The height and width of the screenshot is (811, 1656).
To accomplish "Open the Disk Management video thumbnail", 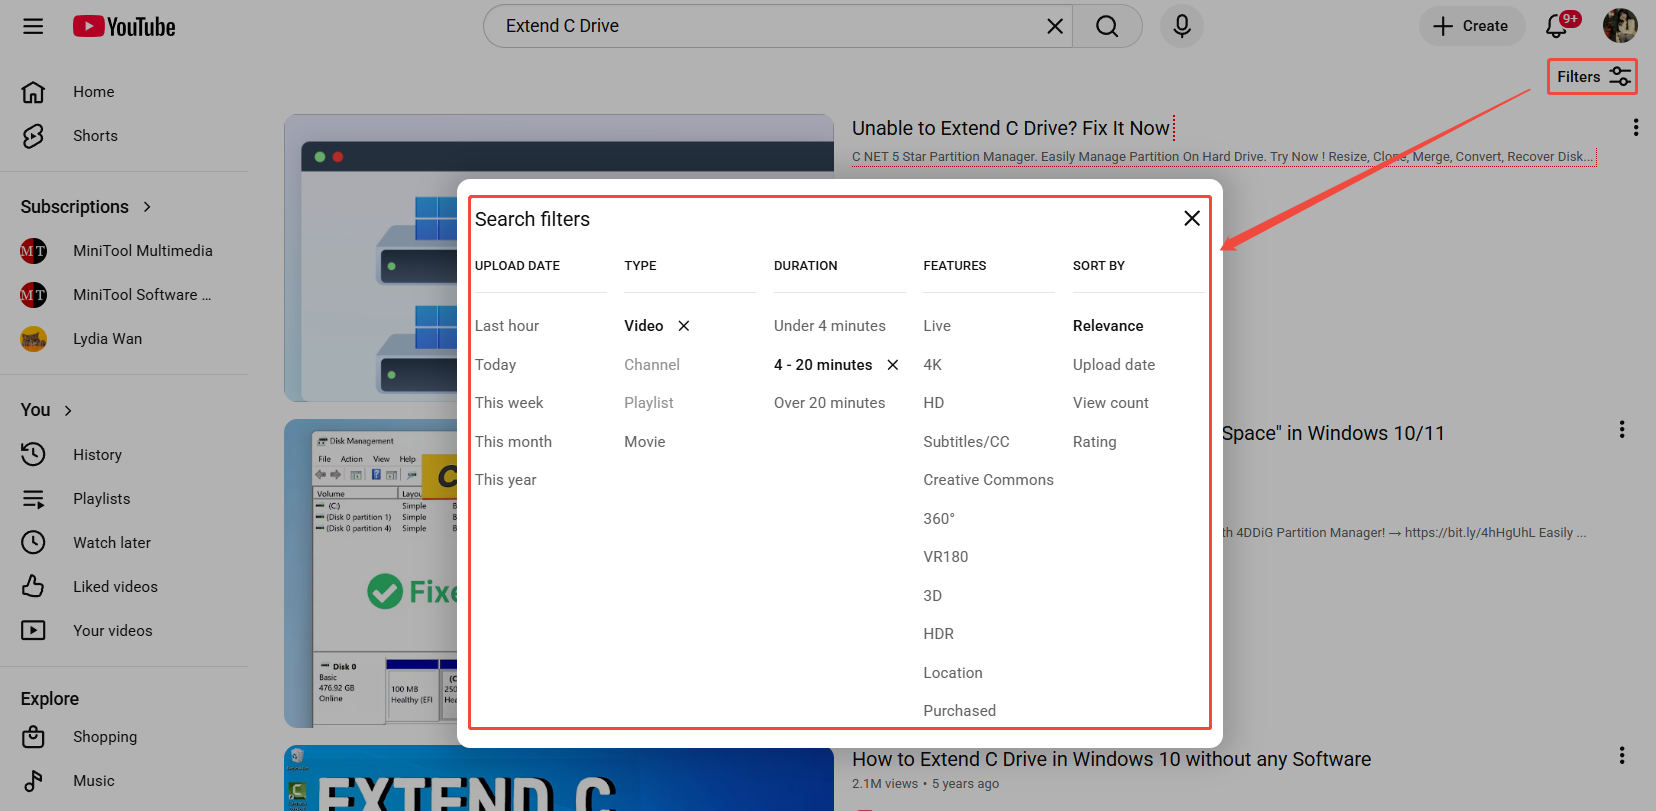I will click(370, 573).
